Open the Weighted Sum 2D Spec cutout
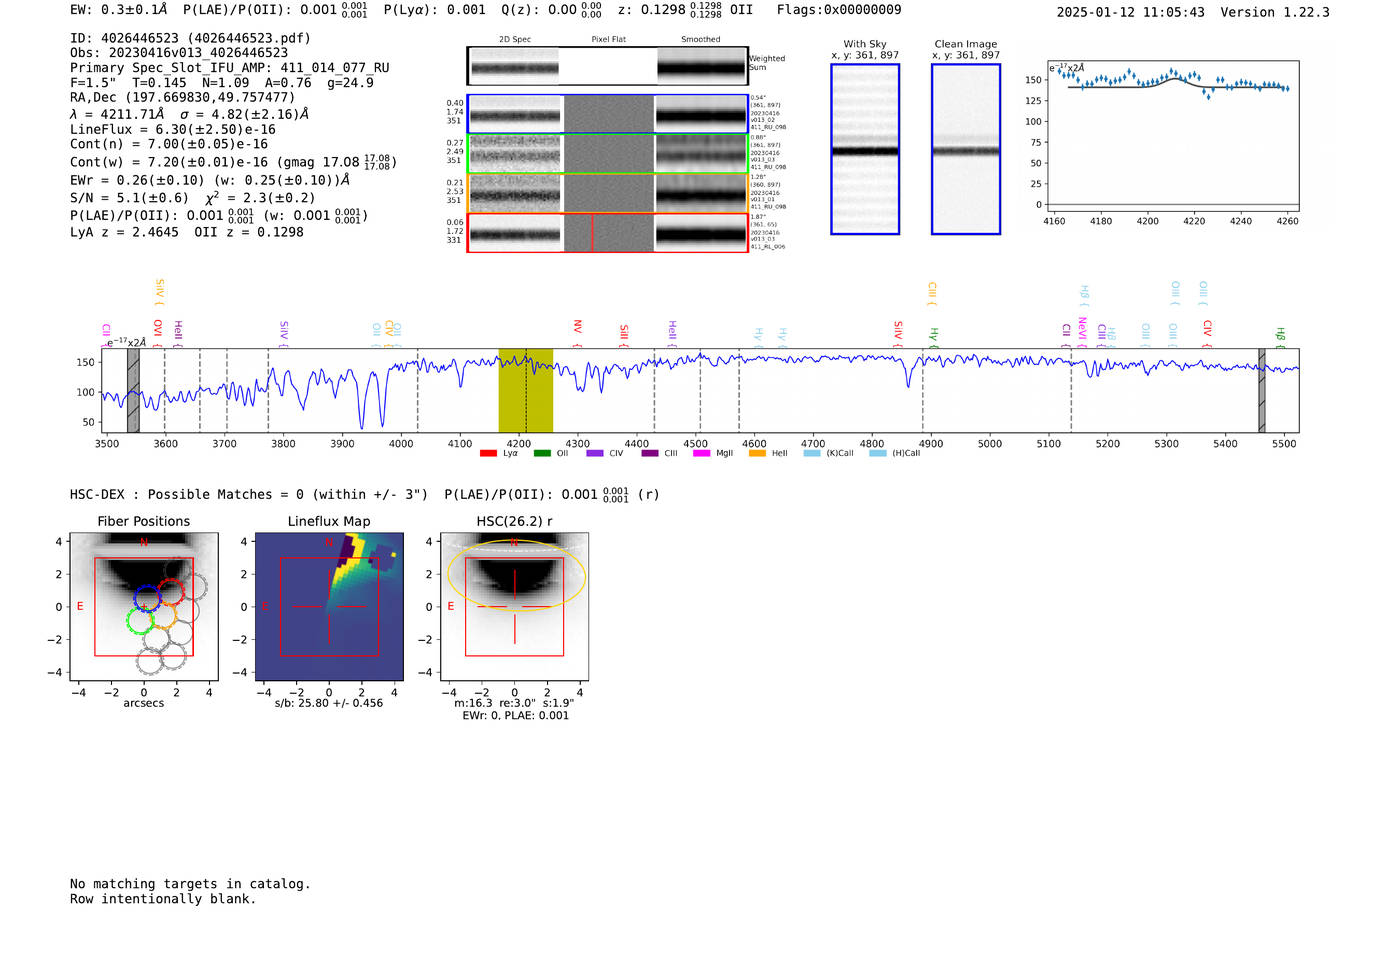This screenshot has width=1400, height=953. click(x=514, y=66)
